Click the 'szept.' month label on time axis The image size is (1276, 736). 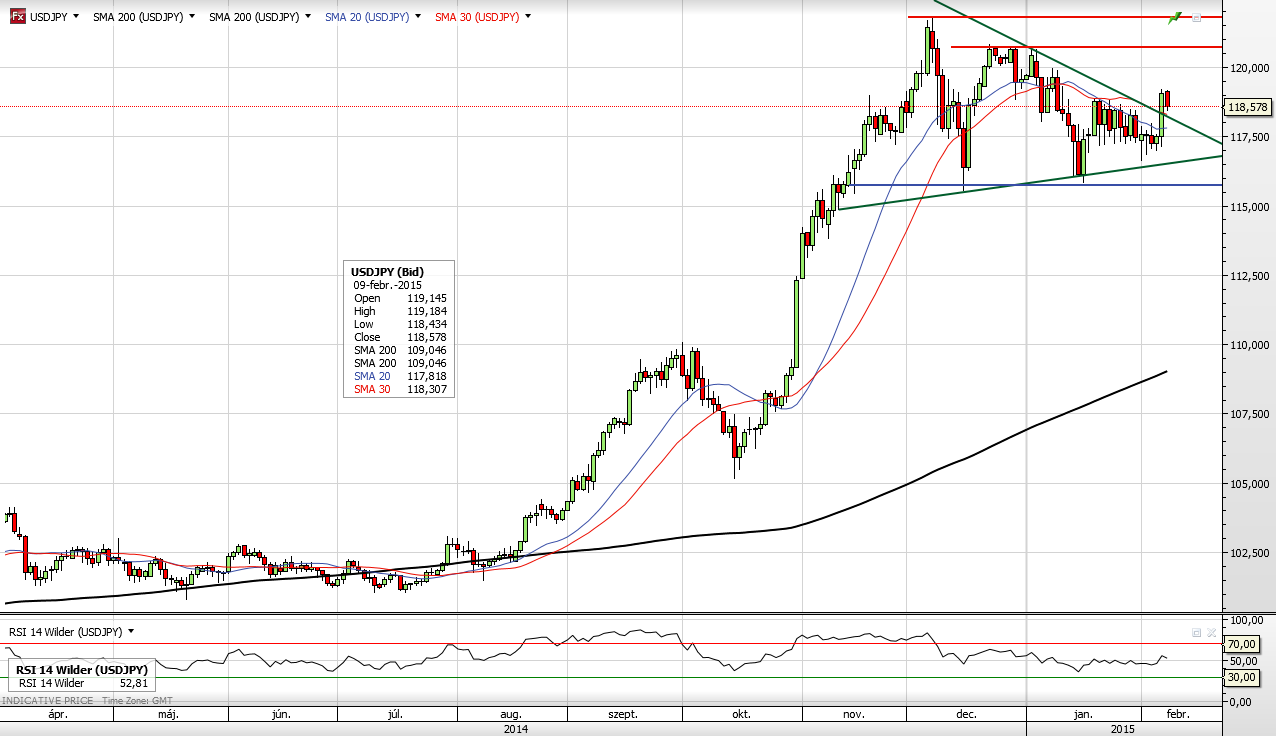[624, 715]
